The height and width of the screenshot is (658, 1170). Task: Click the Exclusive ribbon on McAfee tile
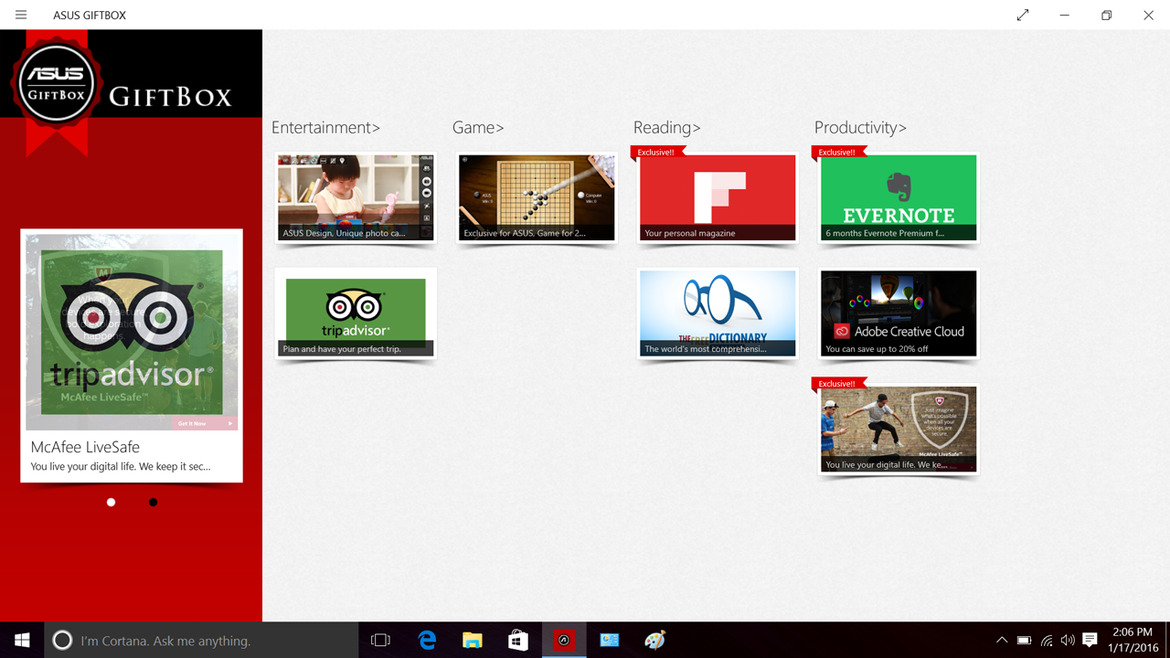click(837, 383)
